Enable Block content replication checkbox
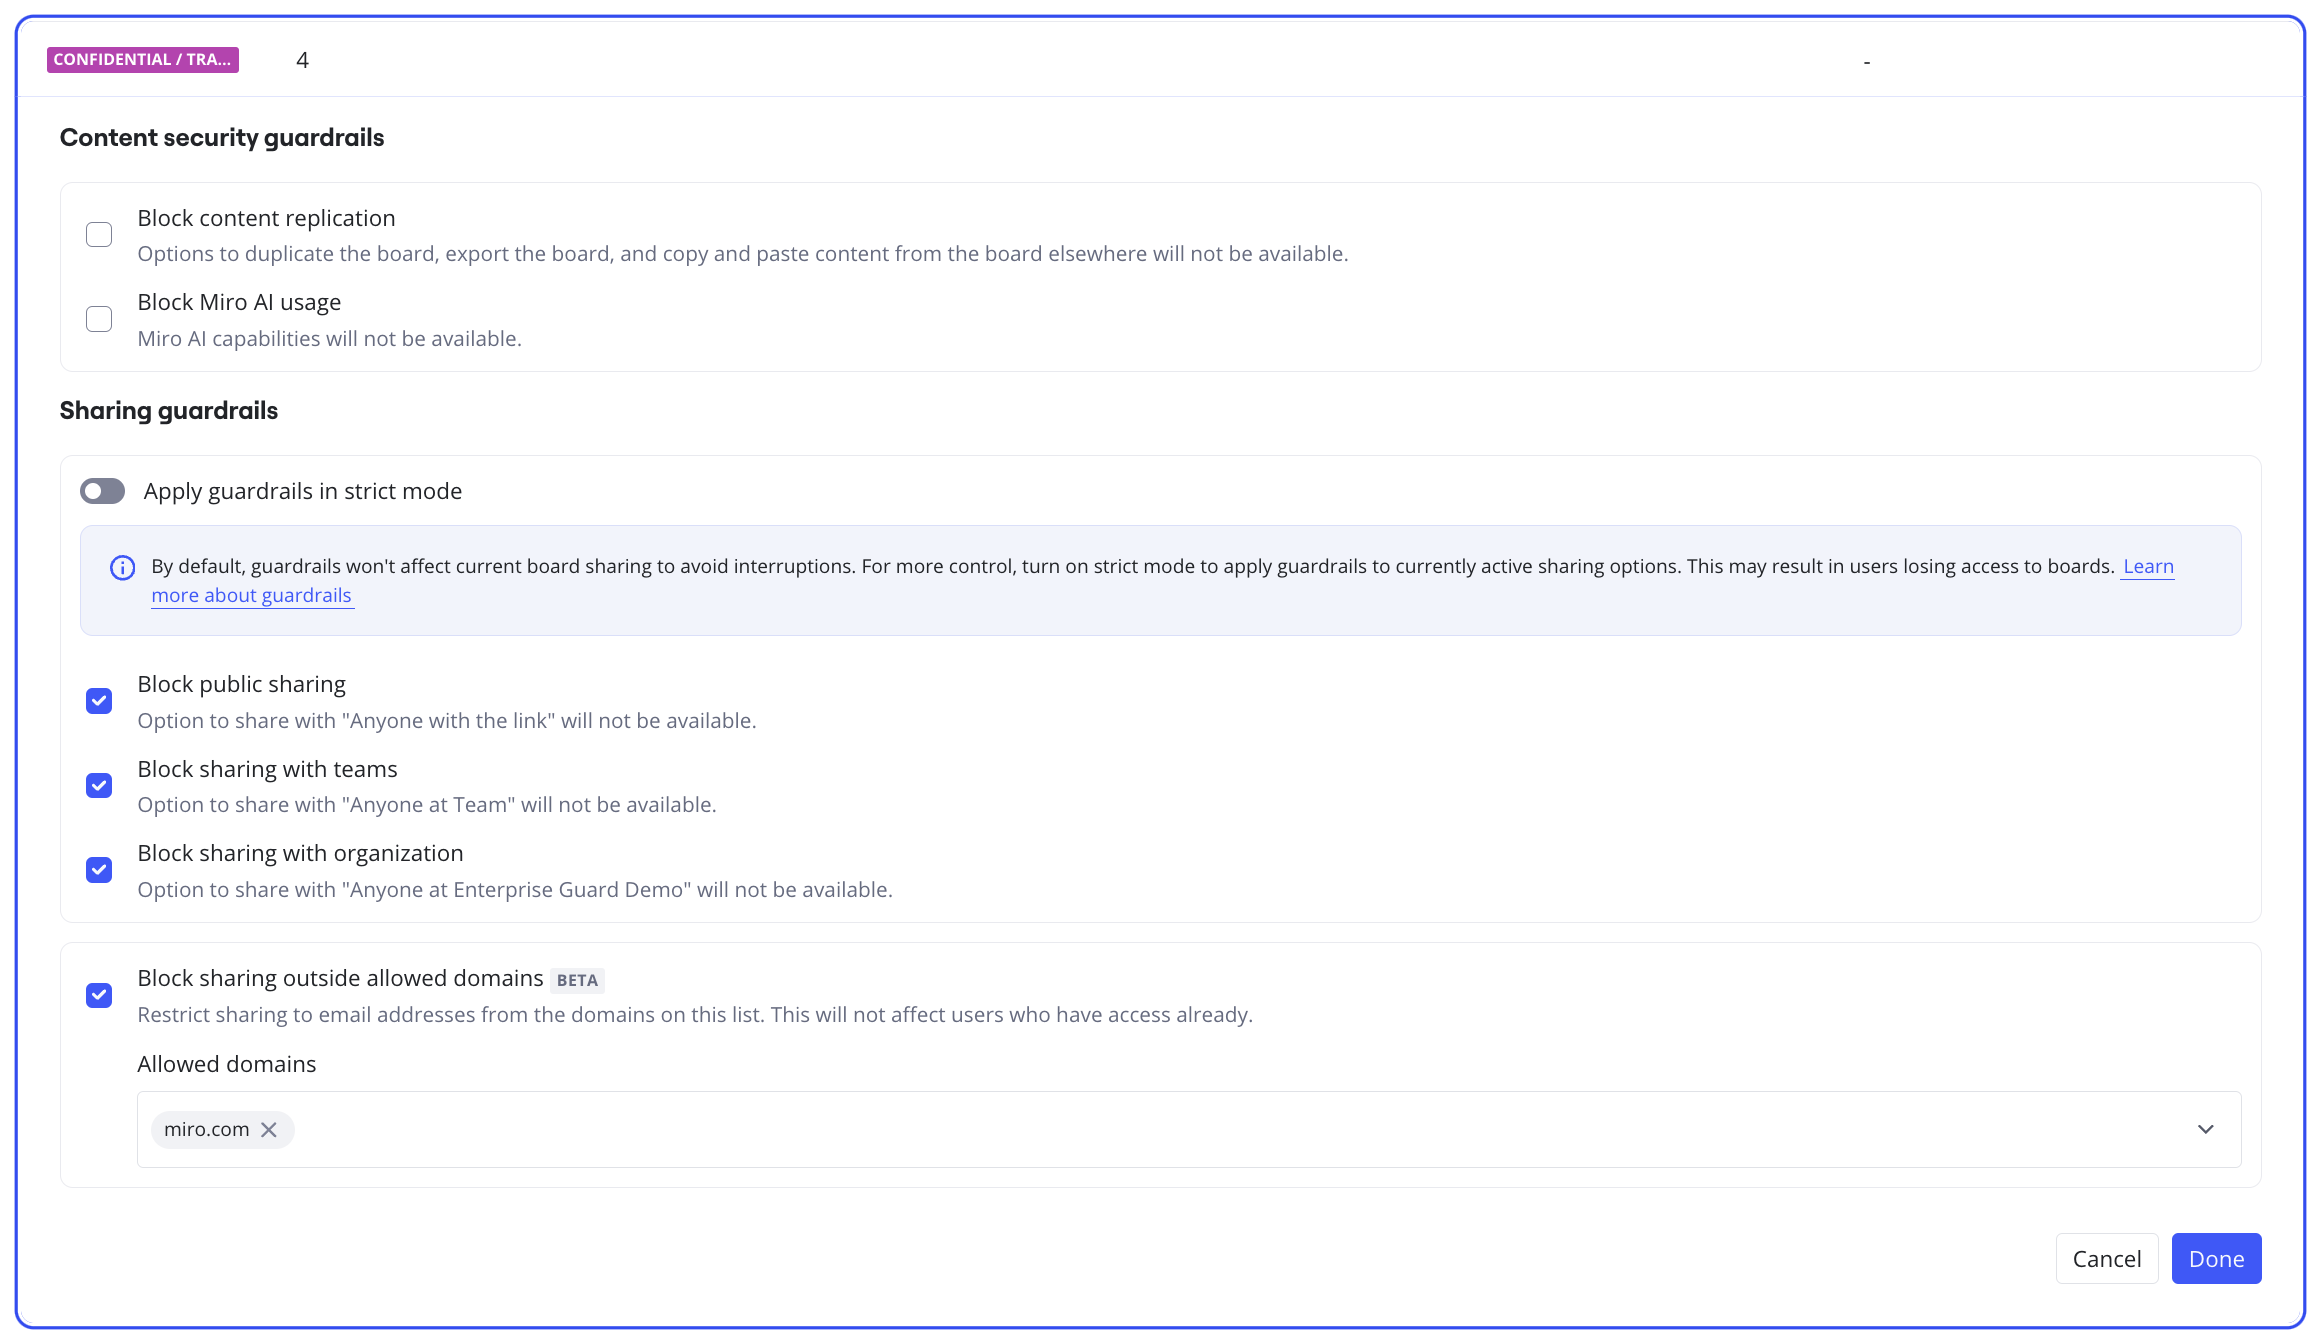Image resolution: width=2320 pixels, height=1342 pixels. (x=99, y=235)
